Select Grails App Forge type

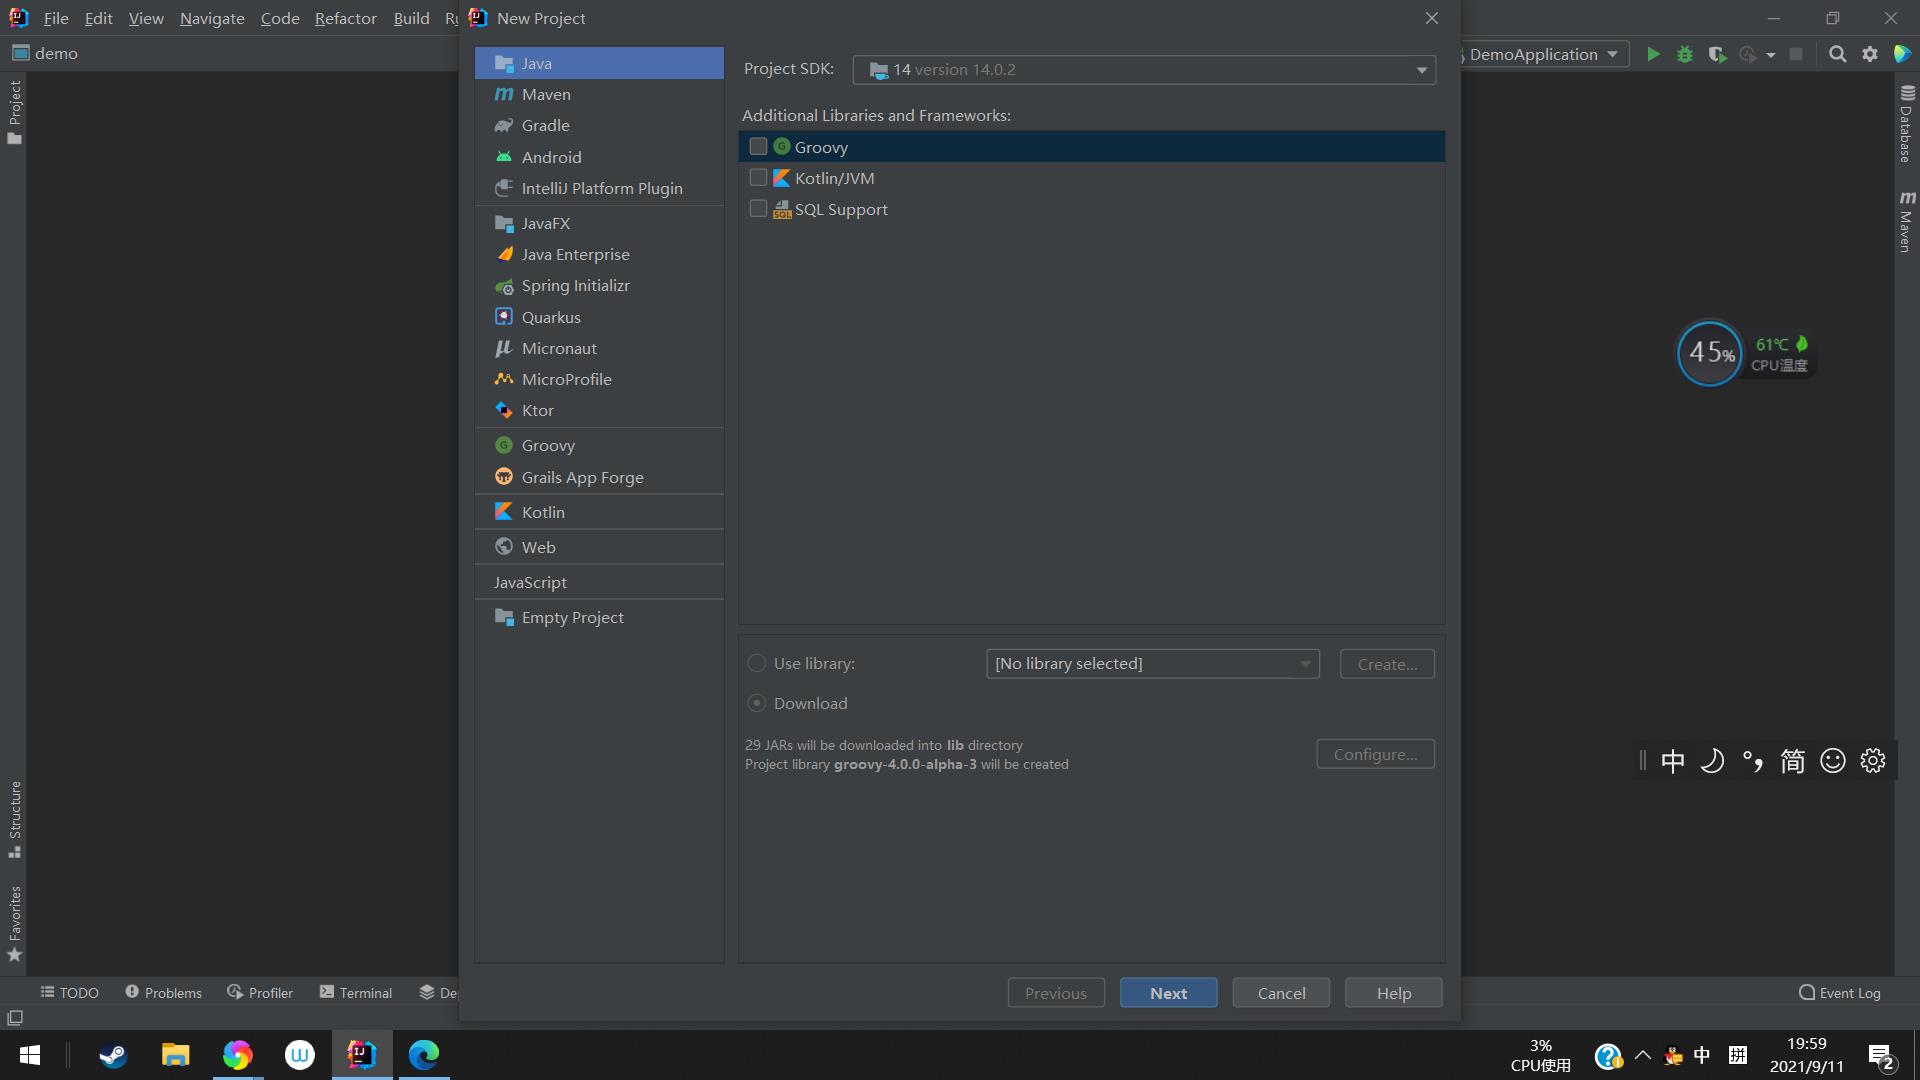[x=599, y=477]
